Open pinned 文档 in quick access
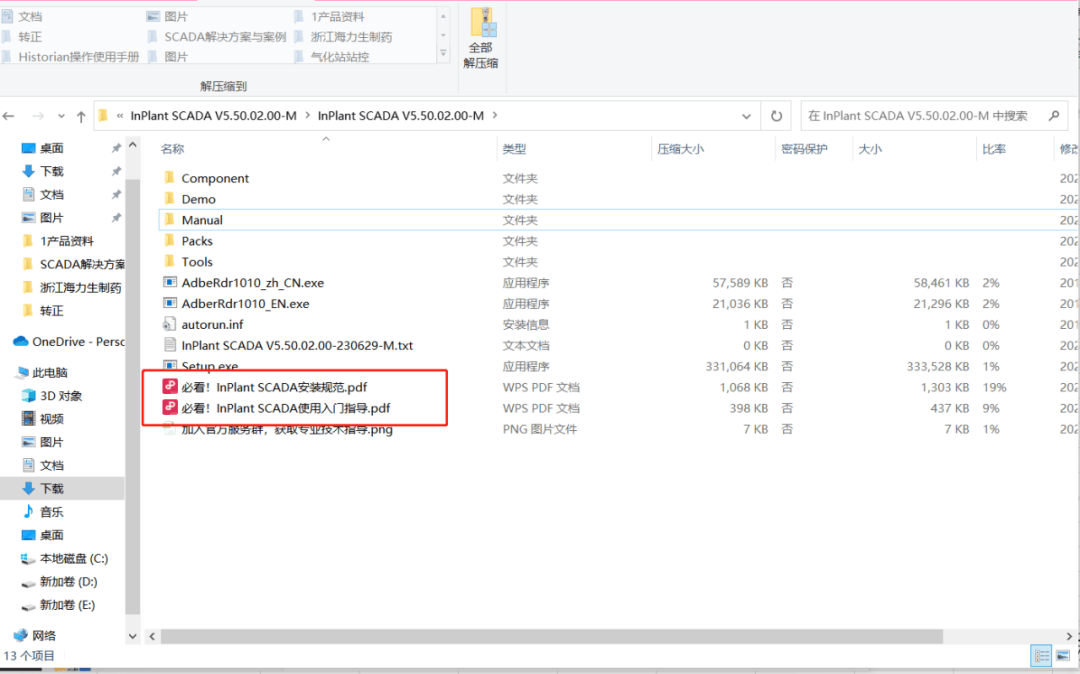The height and width of the screenshot is (674, 1080). (x=51, y=195)
